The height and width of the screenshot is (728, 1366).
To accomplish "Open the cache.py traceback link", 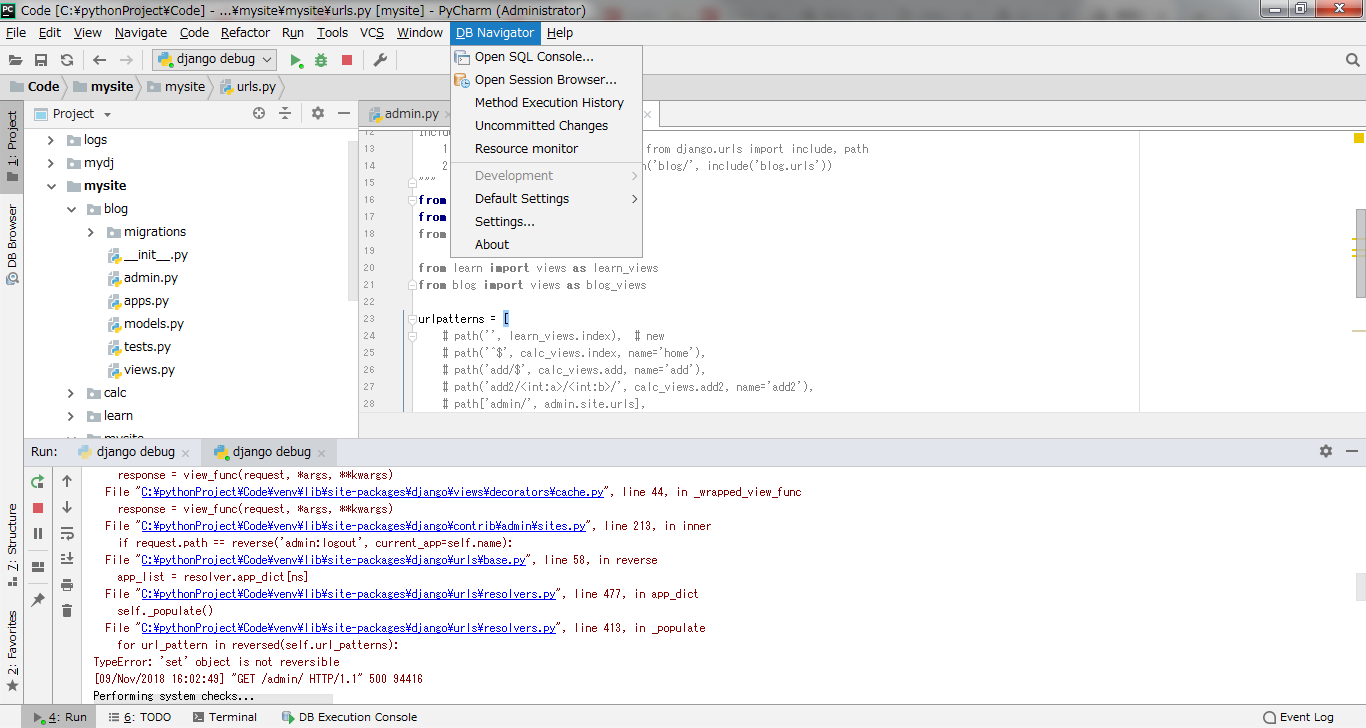I will [373, 492].
